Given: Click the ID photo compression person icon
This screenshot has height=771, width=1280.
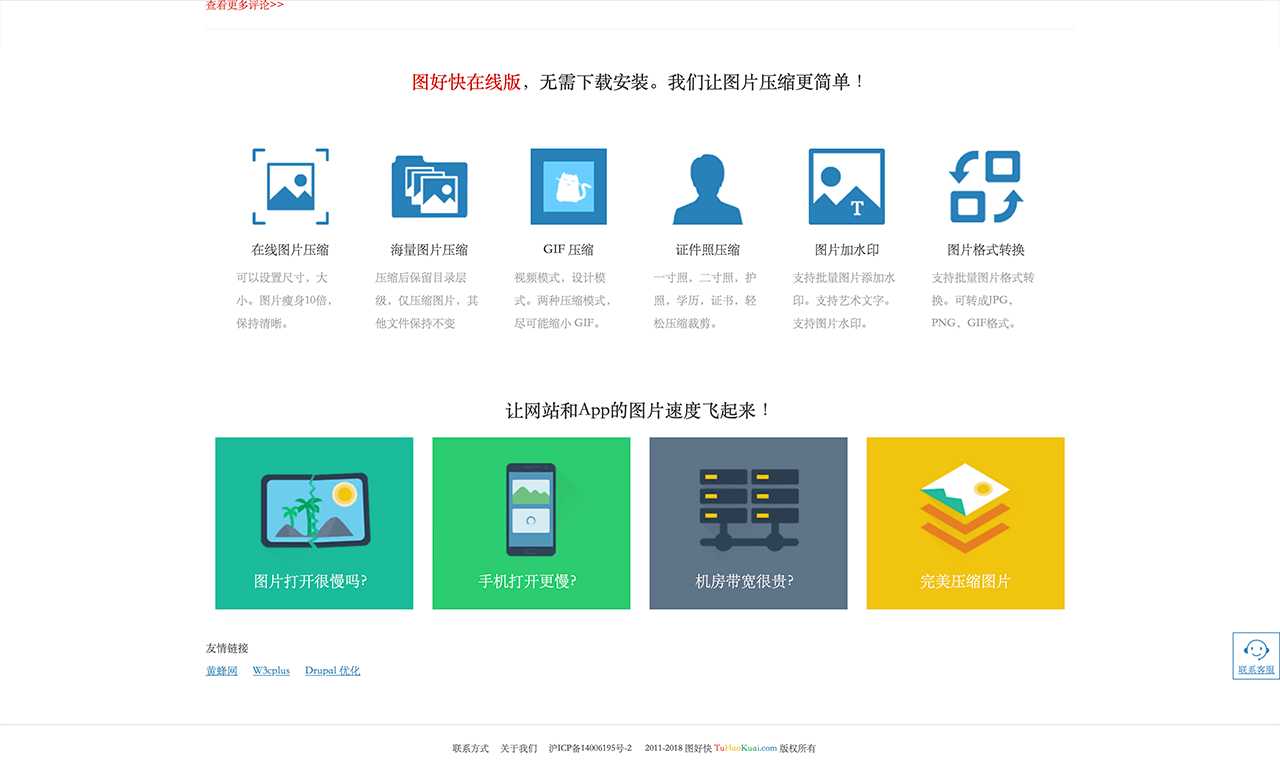Looking at the screenshot, I should tap(707, 188).
